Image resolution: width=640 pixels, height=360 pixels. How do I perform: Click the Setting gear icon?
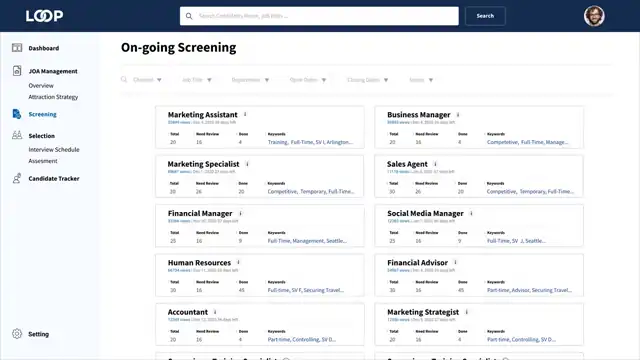pos(17,333)
